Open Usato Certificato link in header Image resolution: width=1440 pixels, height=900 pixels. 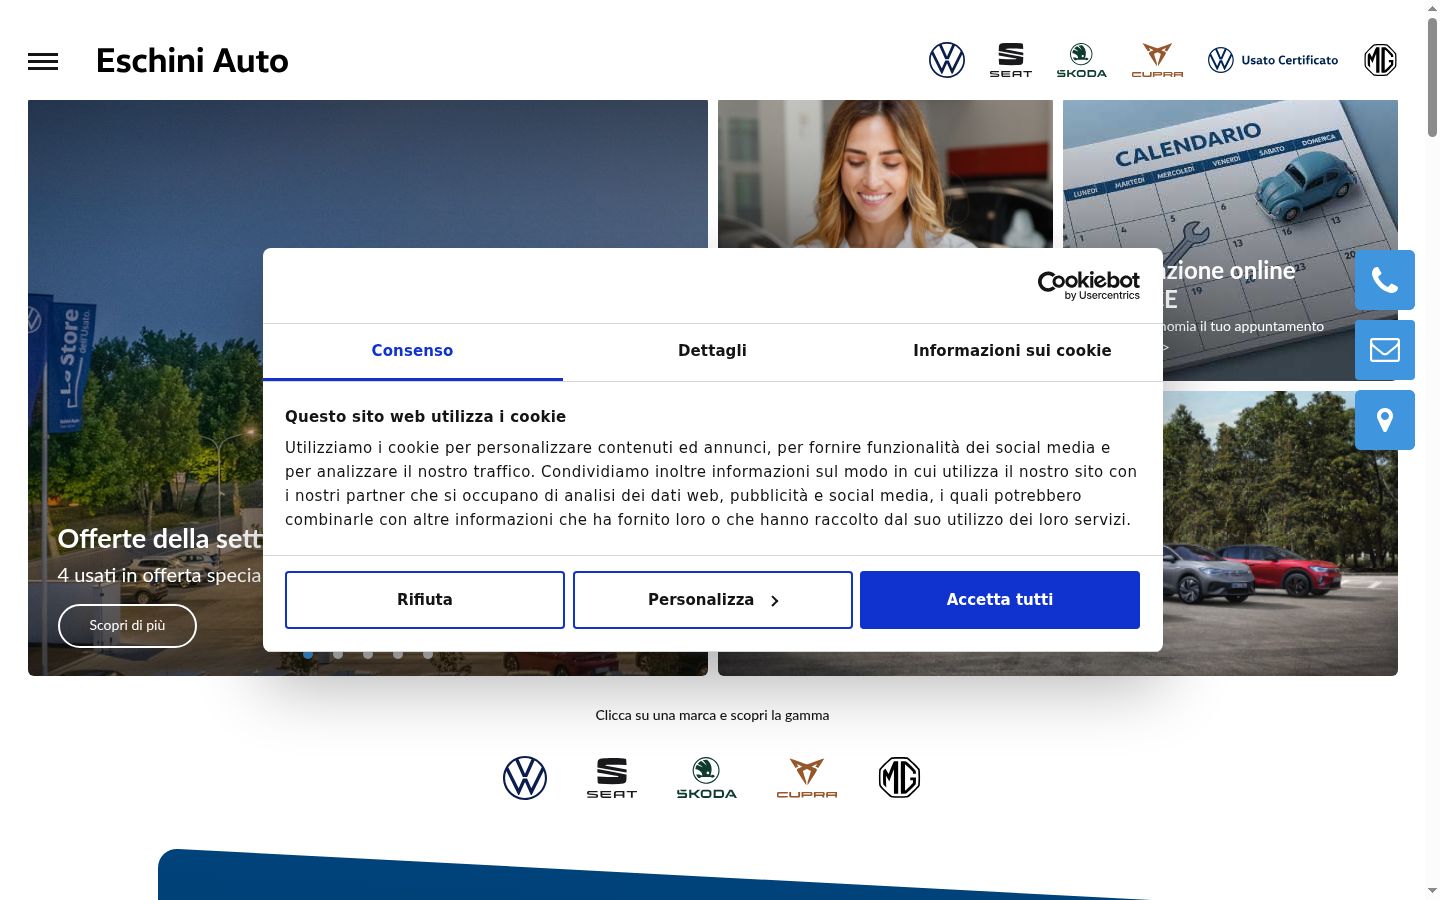click(1273, 60)
